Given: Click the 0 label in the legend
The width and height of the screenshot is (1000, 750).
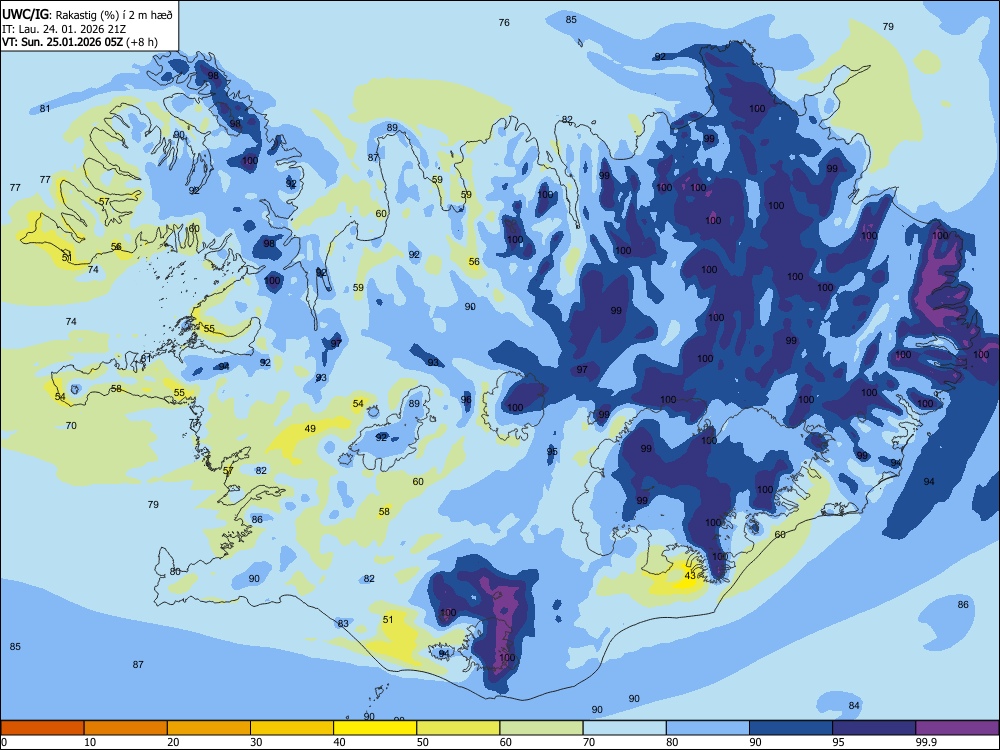Looking at the screenshot, I should coord(4,742).
